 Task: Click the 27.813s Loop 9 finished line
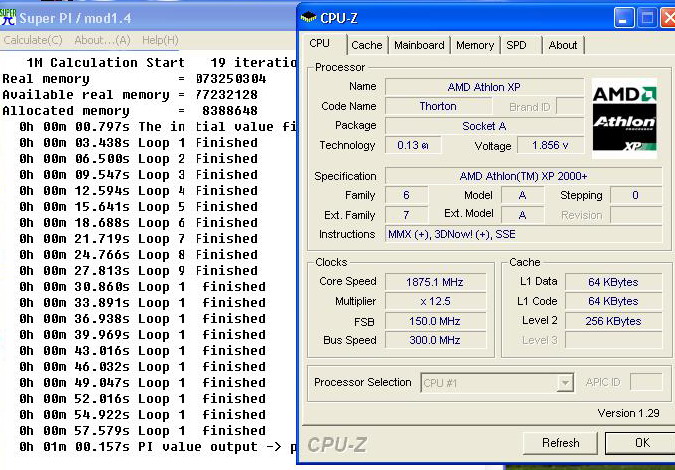[x=138, y=271]
